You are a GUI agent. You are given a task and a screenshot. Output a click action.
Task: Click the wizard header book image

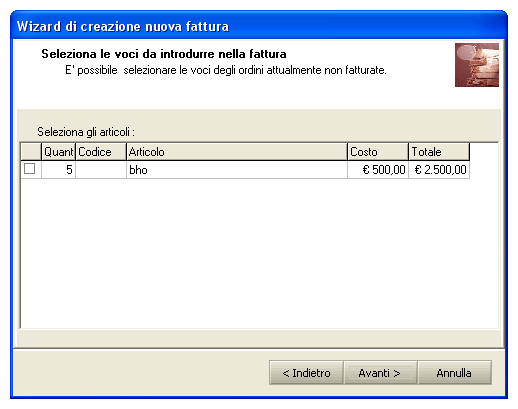point(477,65)
